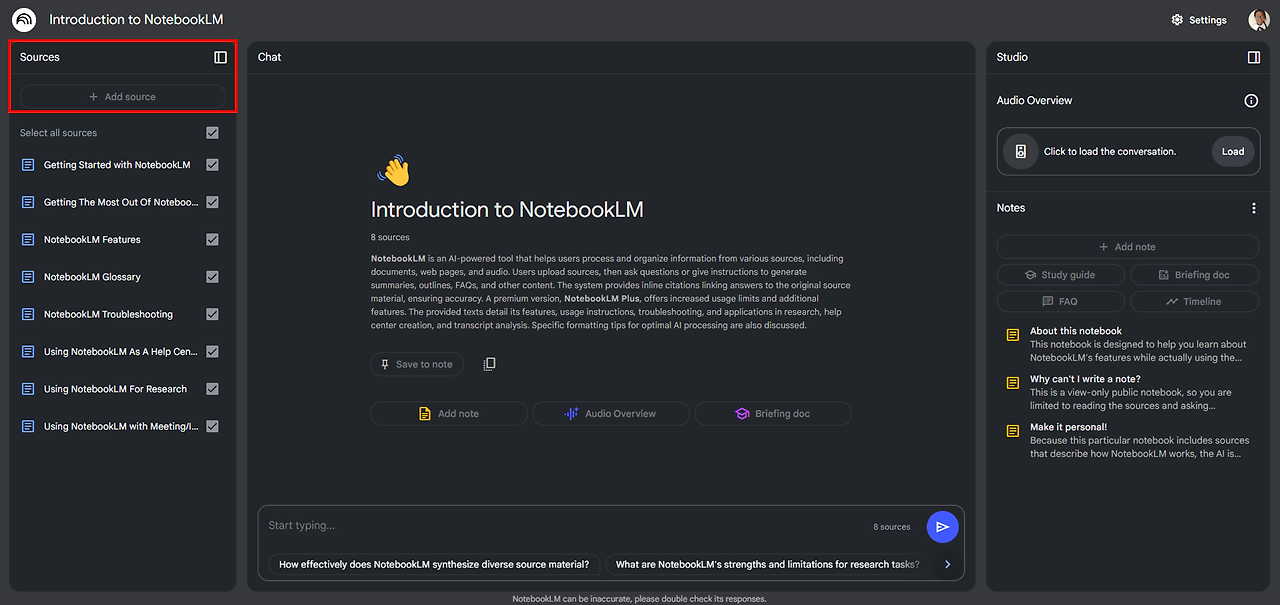Viewport: 1280px width, 605px height.
Task: Copy summary with the copy icon
Action: [489, 364]
